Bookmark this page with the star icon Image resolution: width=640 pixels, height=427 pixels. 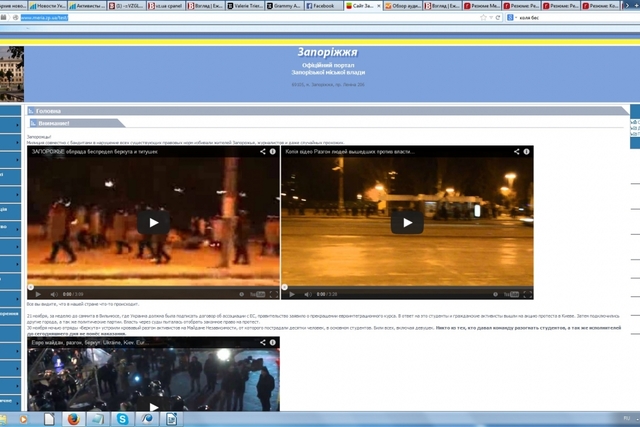[x=483, y=18]
